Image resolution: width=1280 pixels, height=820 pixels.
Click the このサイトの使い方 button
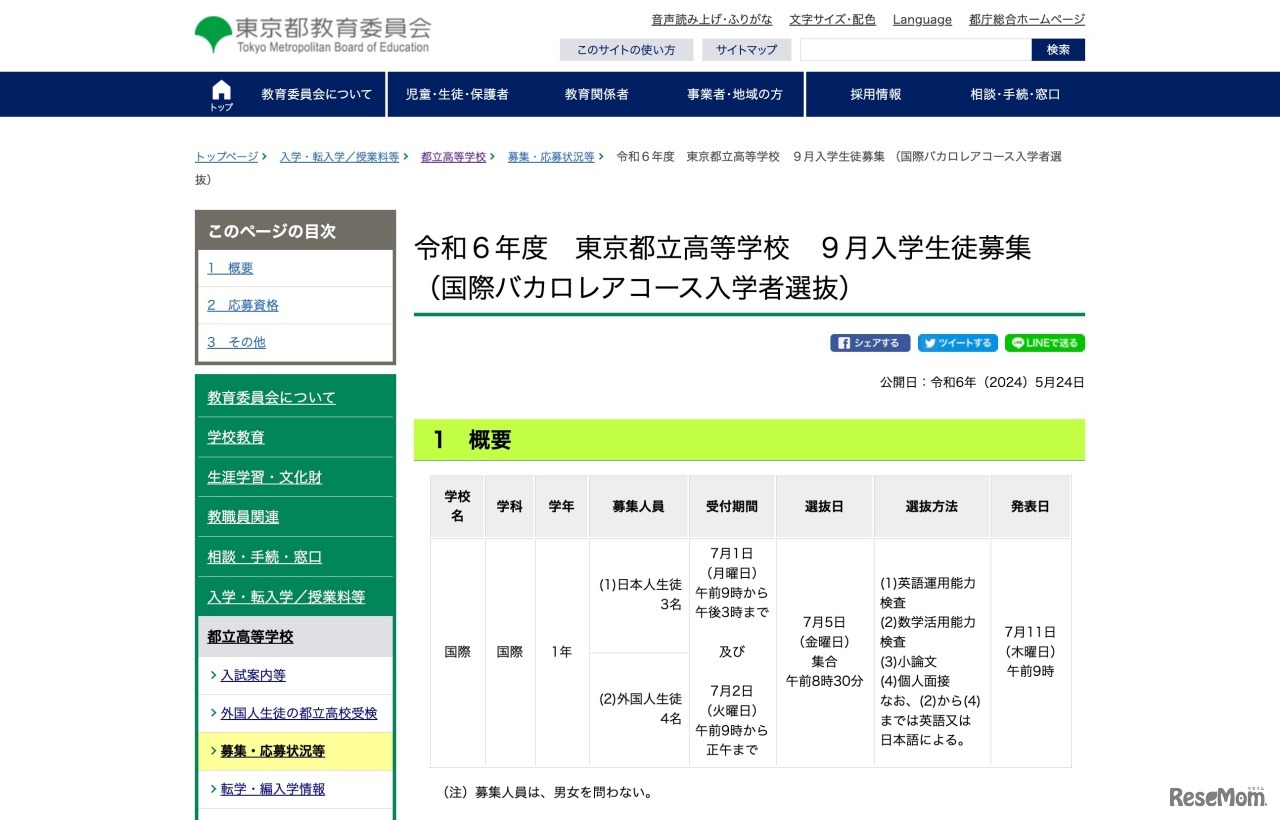point(625,50)
